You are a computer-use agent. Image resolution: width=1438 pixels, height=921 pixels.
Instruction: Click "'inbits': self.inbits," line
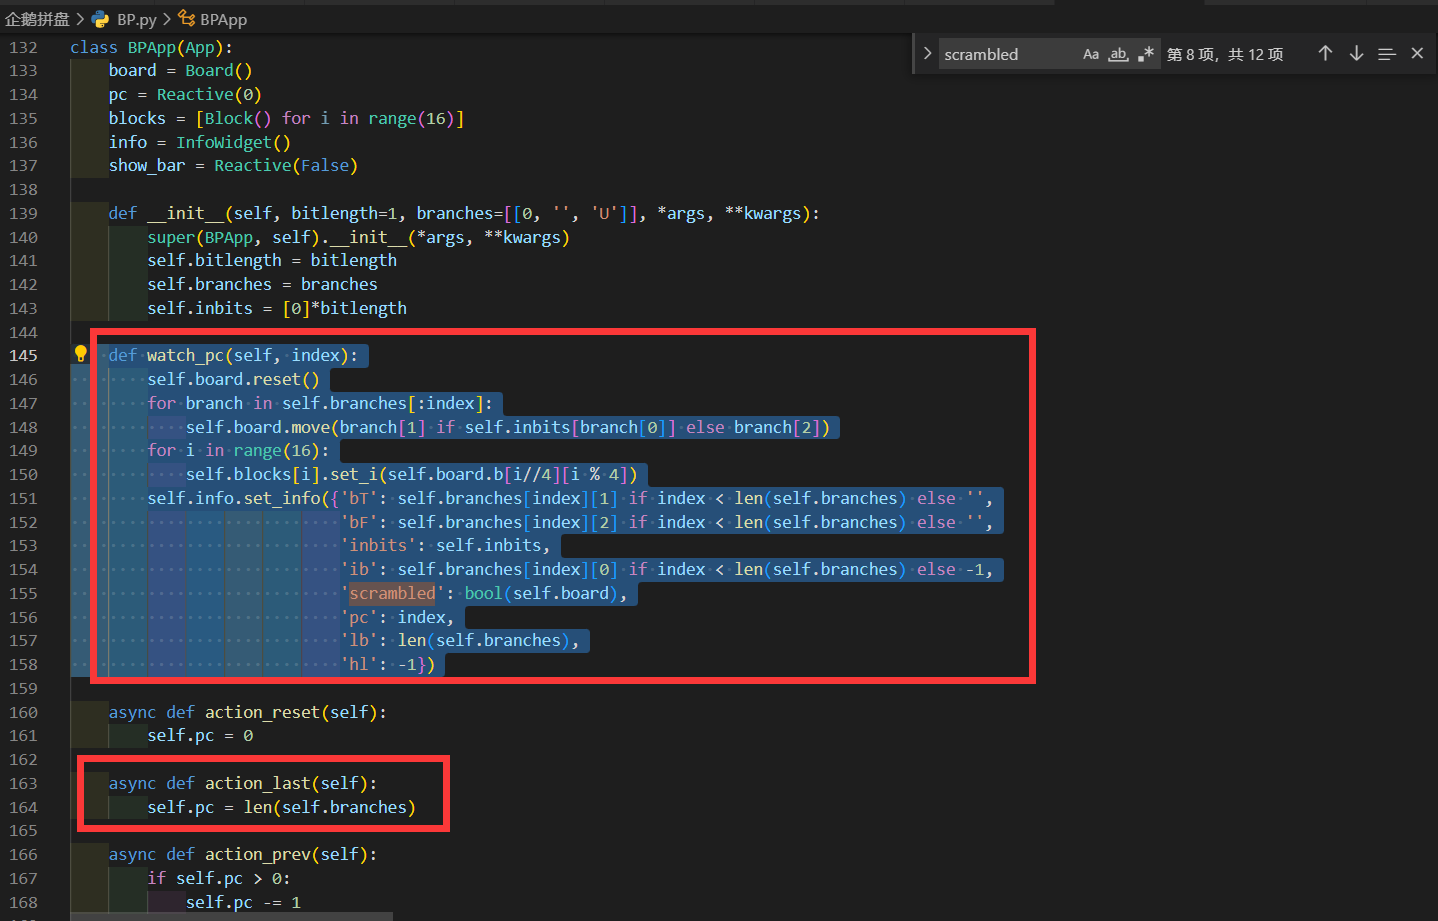click(x=446, y=545)
